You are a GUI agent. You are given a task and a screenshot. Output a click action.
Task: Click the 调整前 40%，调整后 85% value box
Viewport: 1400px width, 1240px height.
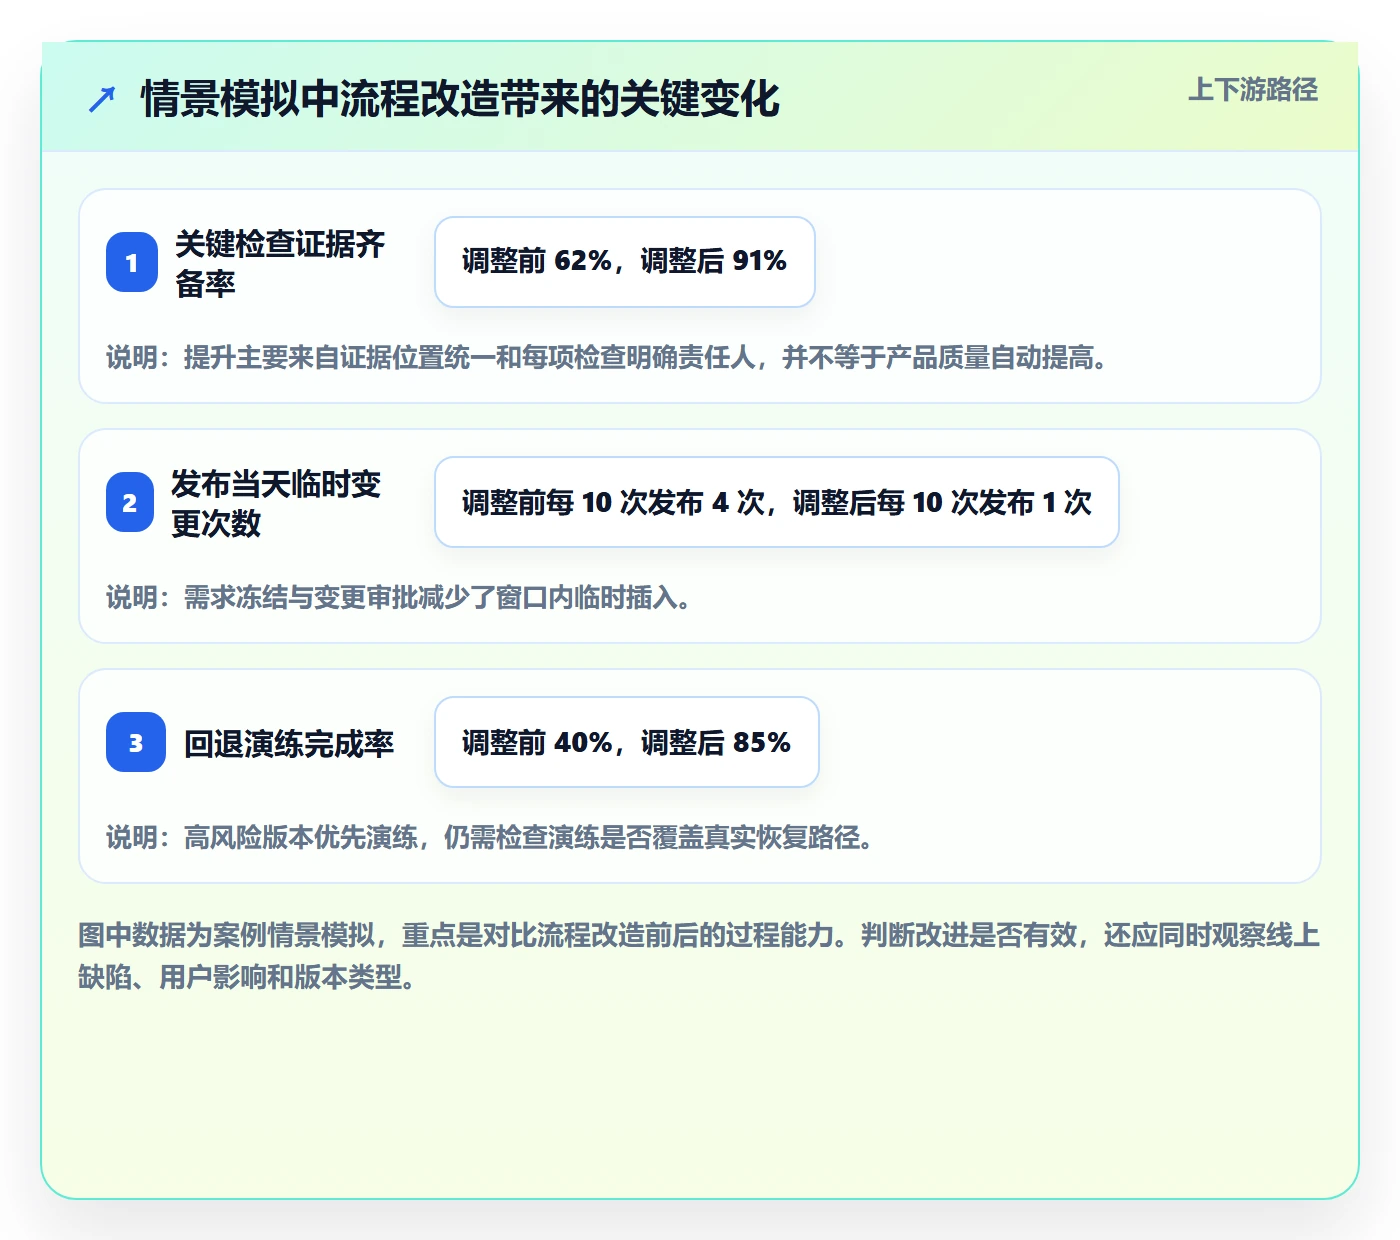627,742
